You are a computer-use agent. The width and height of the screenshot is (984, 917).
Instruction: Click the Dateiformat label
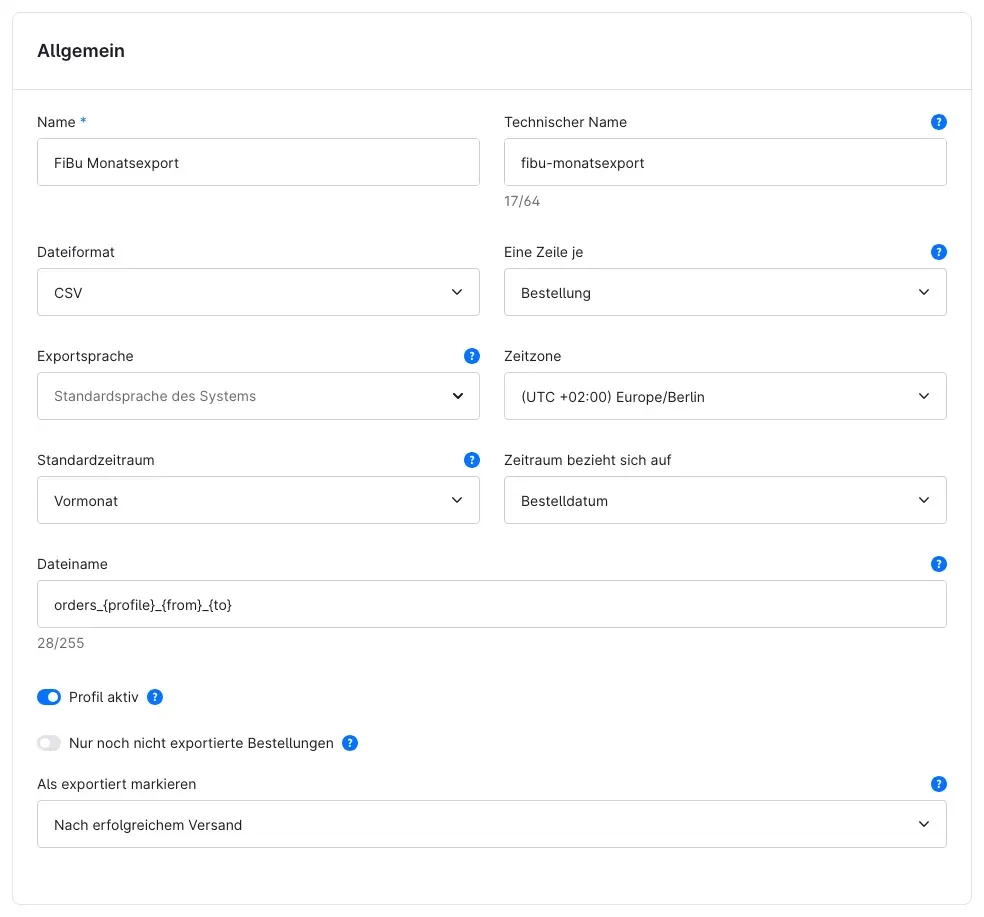pos(75,252)
